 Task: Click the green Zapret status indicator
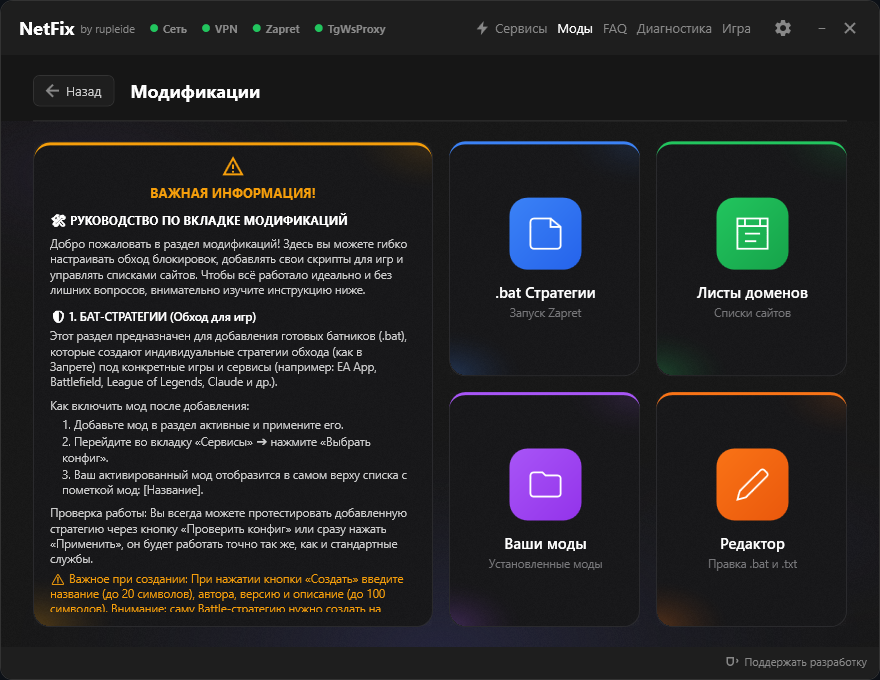[256, 28]
